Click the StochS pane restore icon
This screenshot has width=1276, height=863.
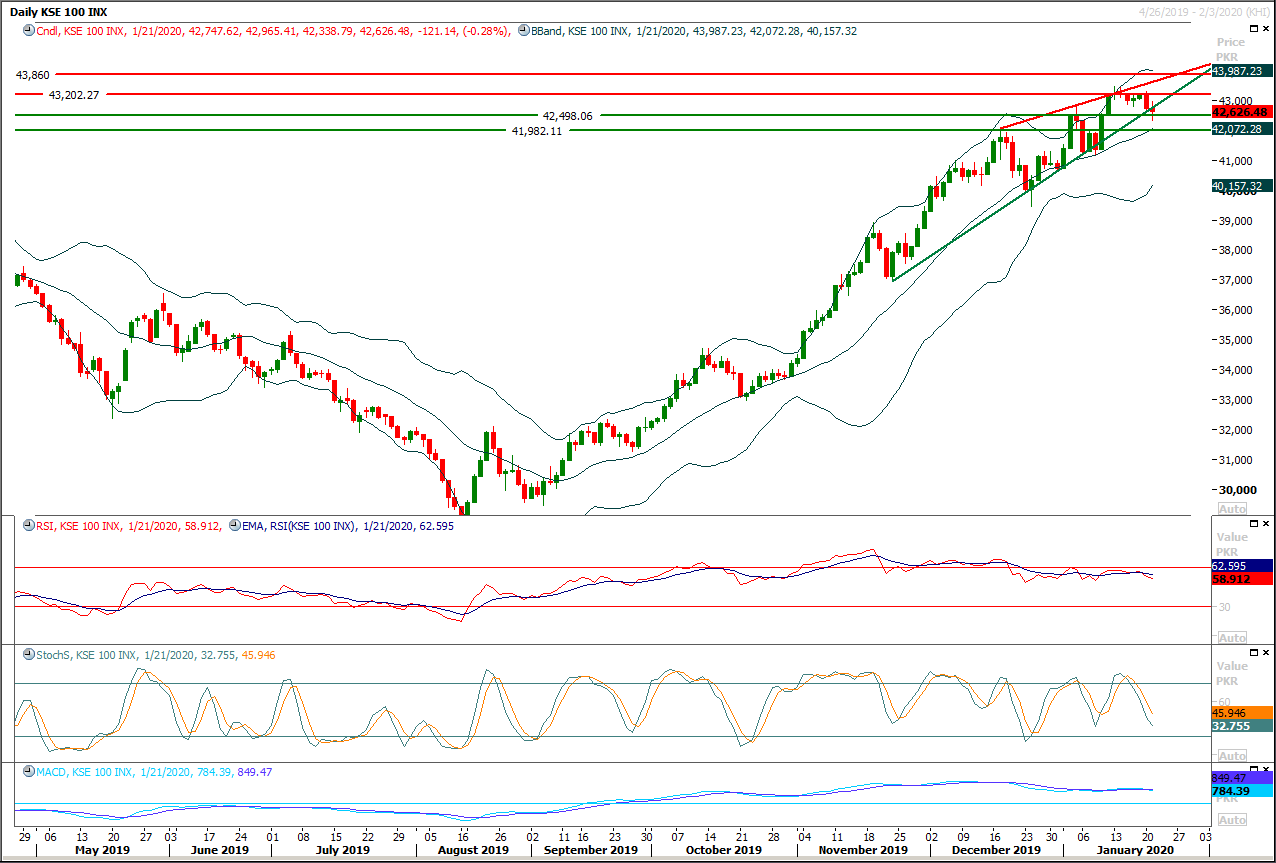click(1253, 652)
